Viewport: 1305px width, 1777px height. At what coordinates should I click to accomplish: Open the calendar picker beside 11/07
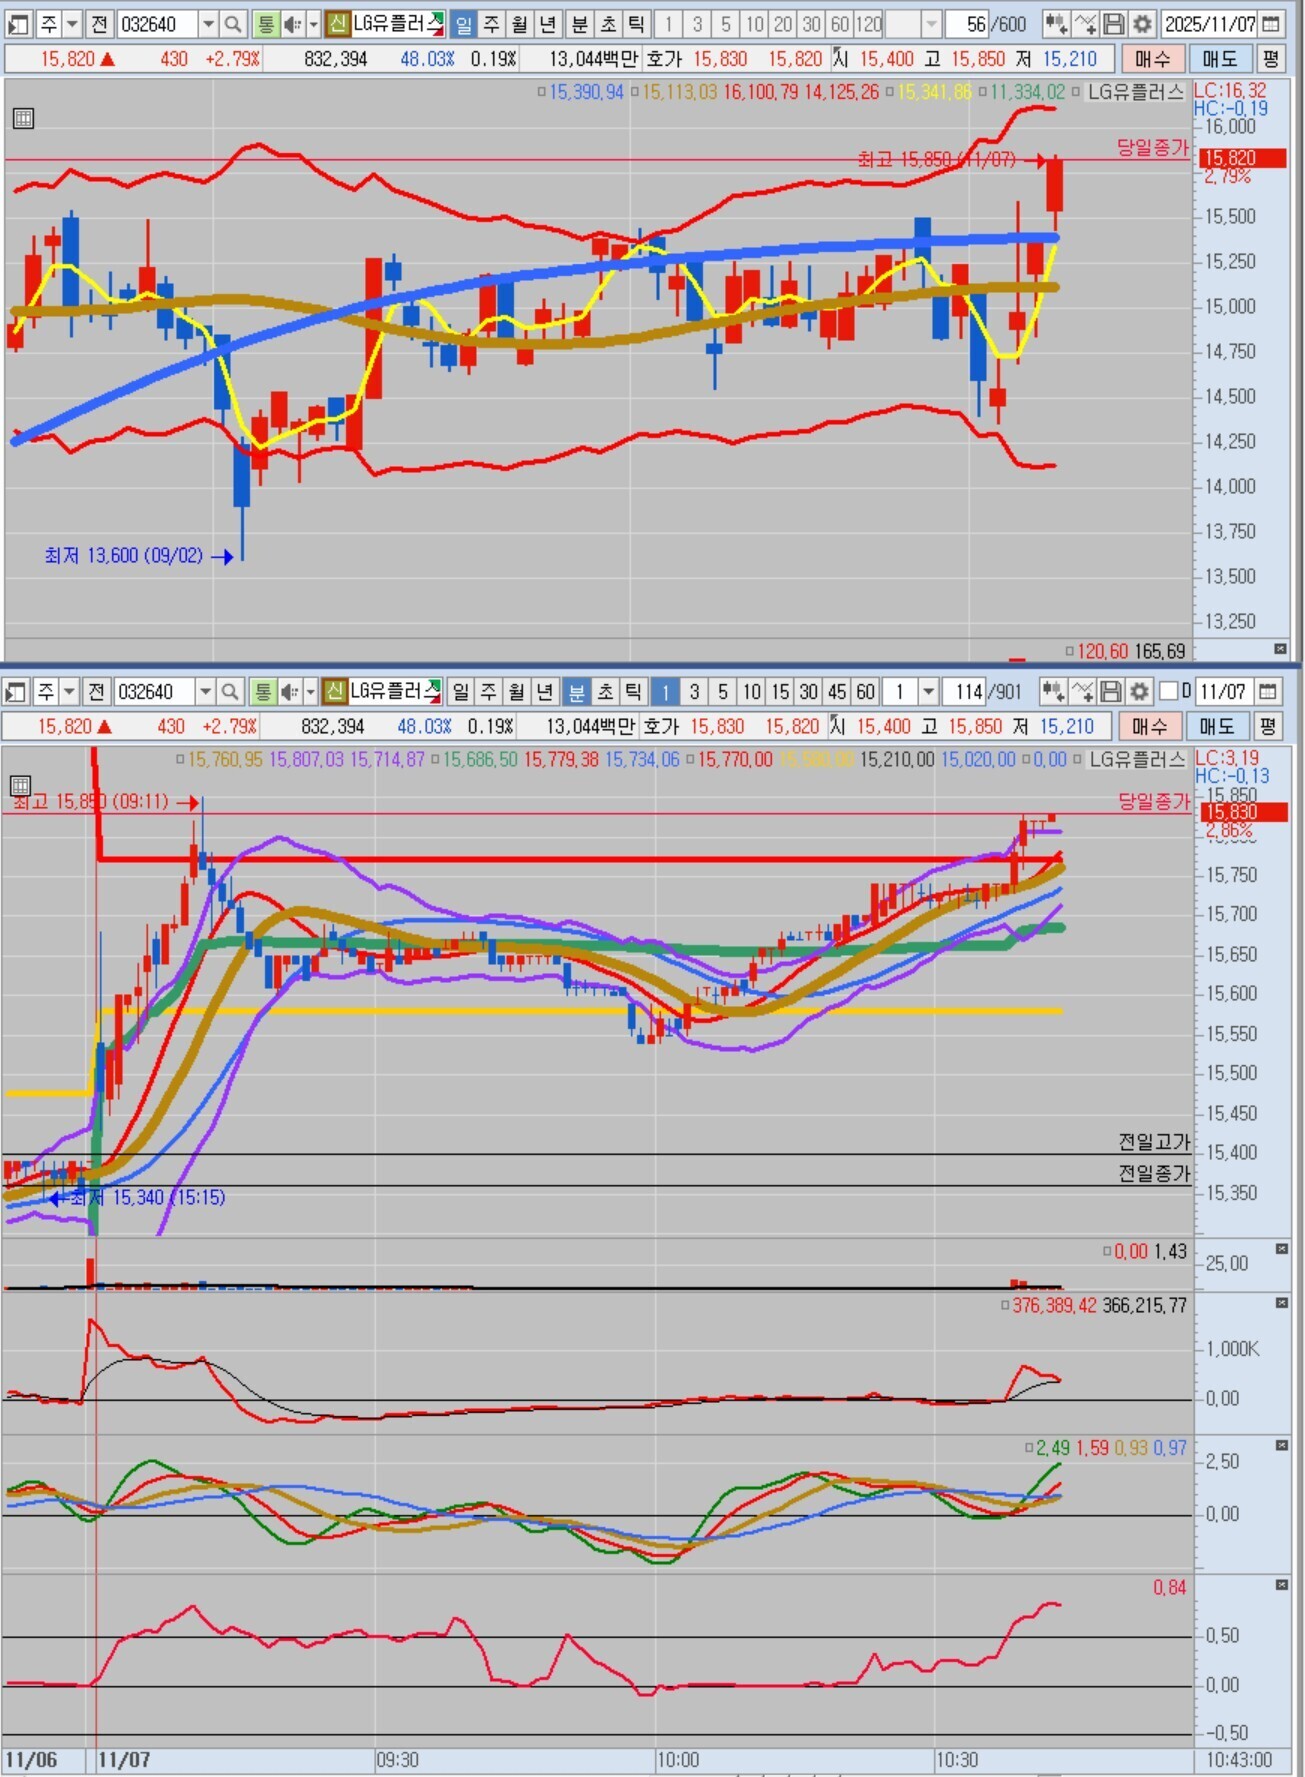coord(1268,691)
